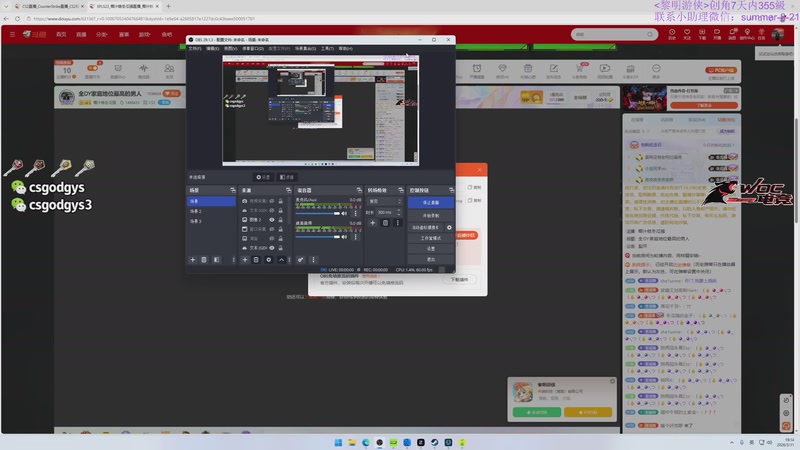The width and height of the screenshot is (800, 450).
Task: Toggle visibility of the camera capture source
Action: [x=272, y=201]
